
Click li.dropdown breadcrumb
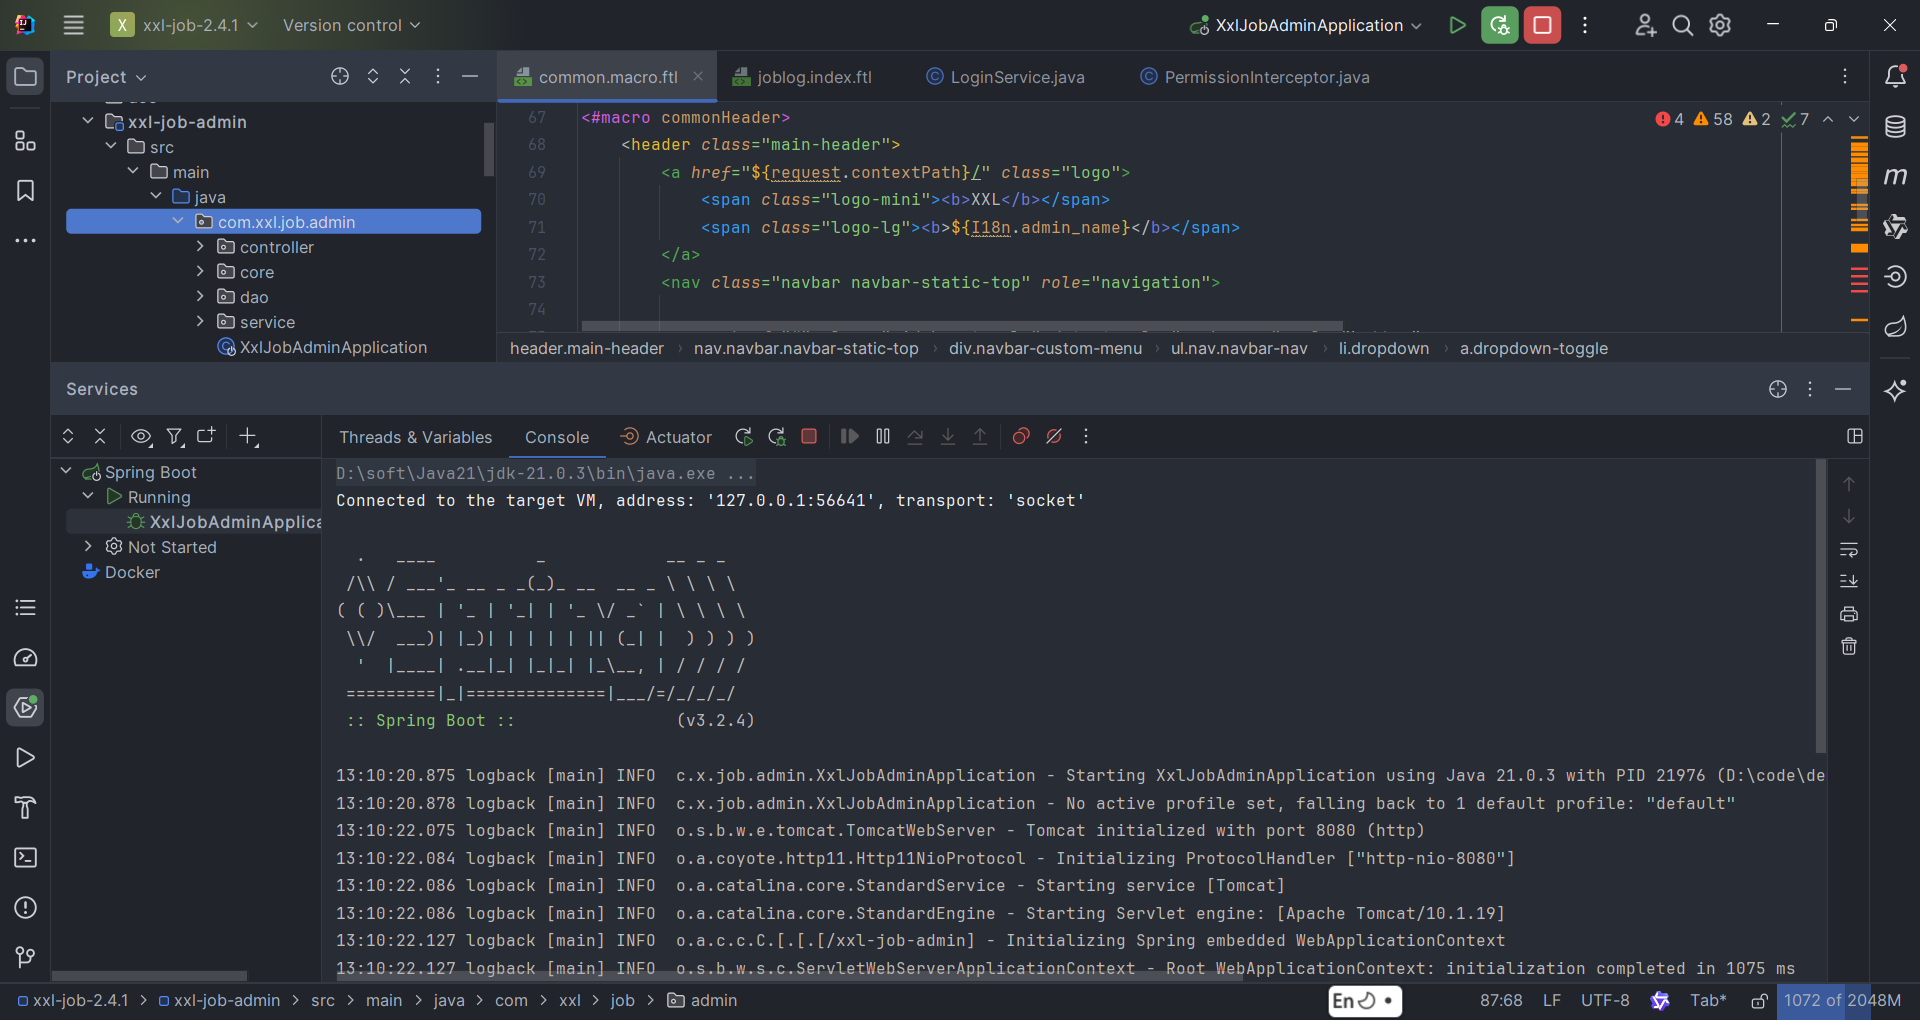[1384, 348]
